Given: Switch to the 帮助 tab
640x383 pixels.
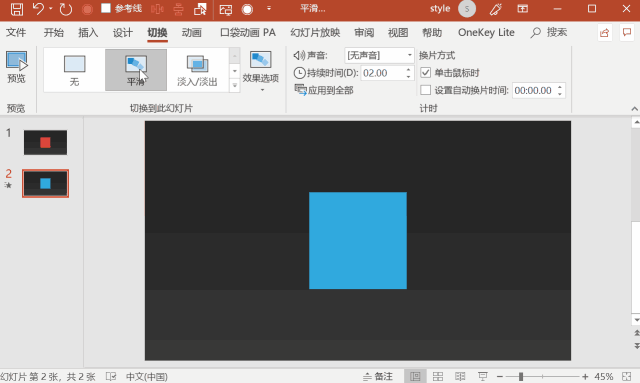Looking at the screenshot, I should coord(432,32).
